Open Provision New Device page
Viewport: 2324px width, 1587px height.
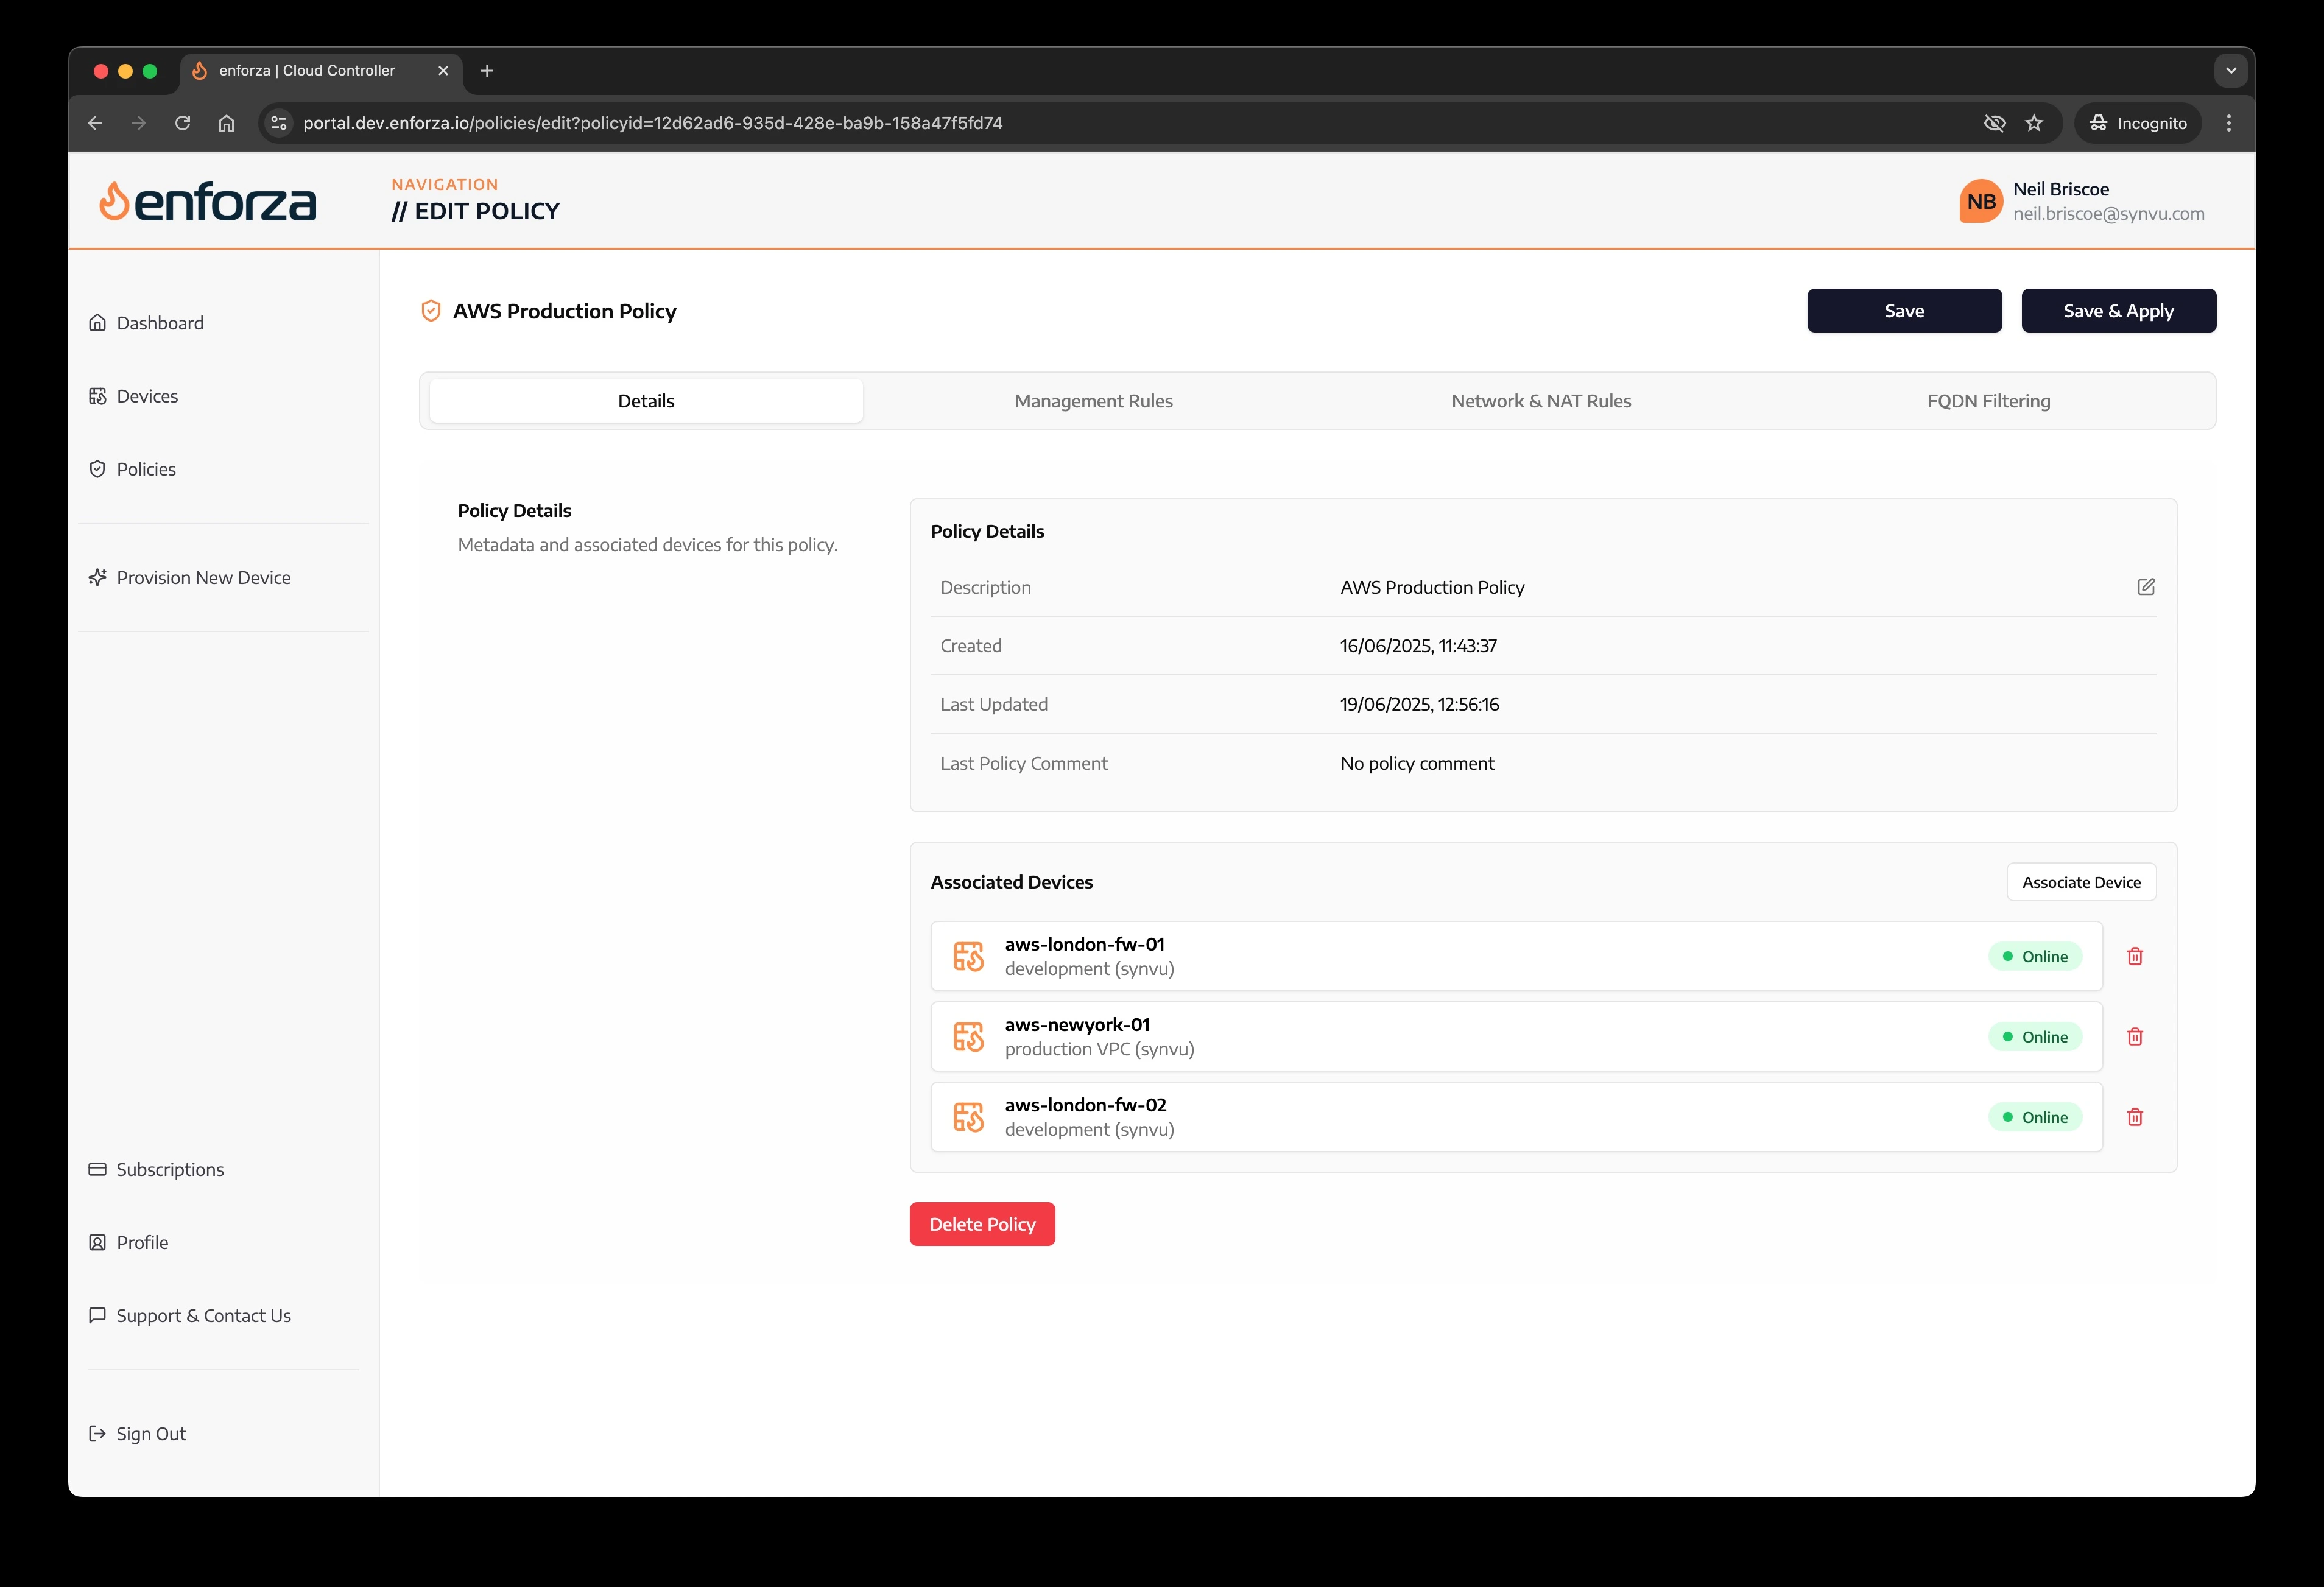203,578
